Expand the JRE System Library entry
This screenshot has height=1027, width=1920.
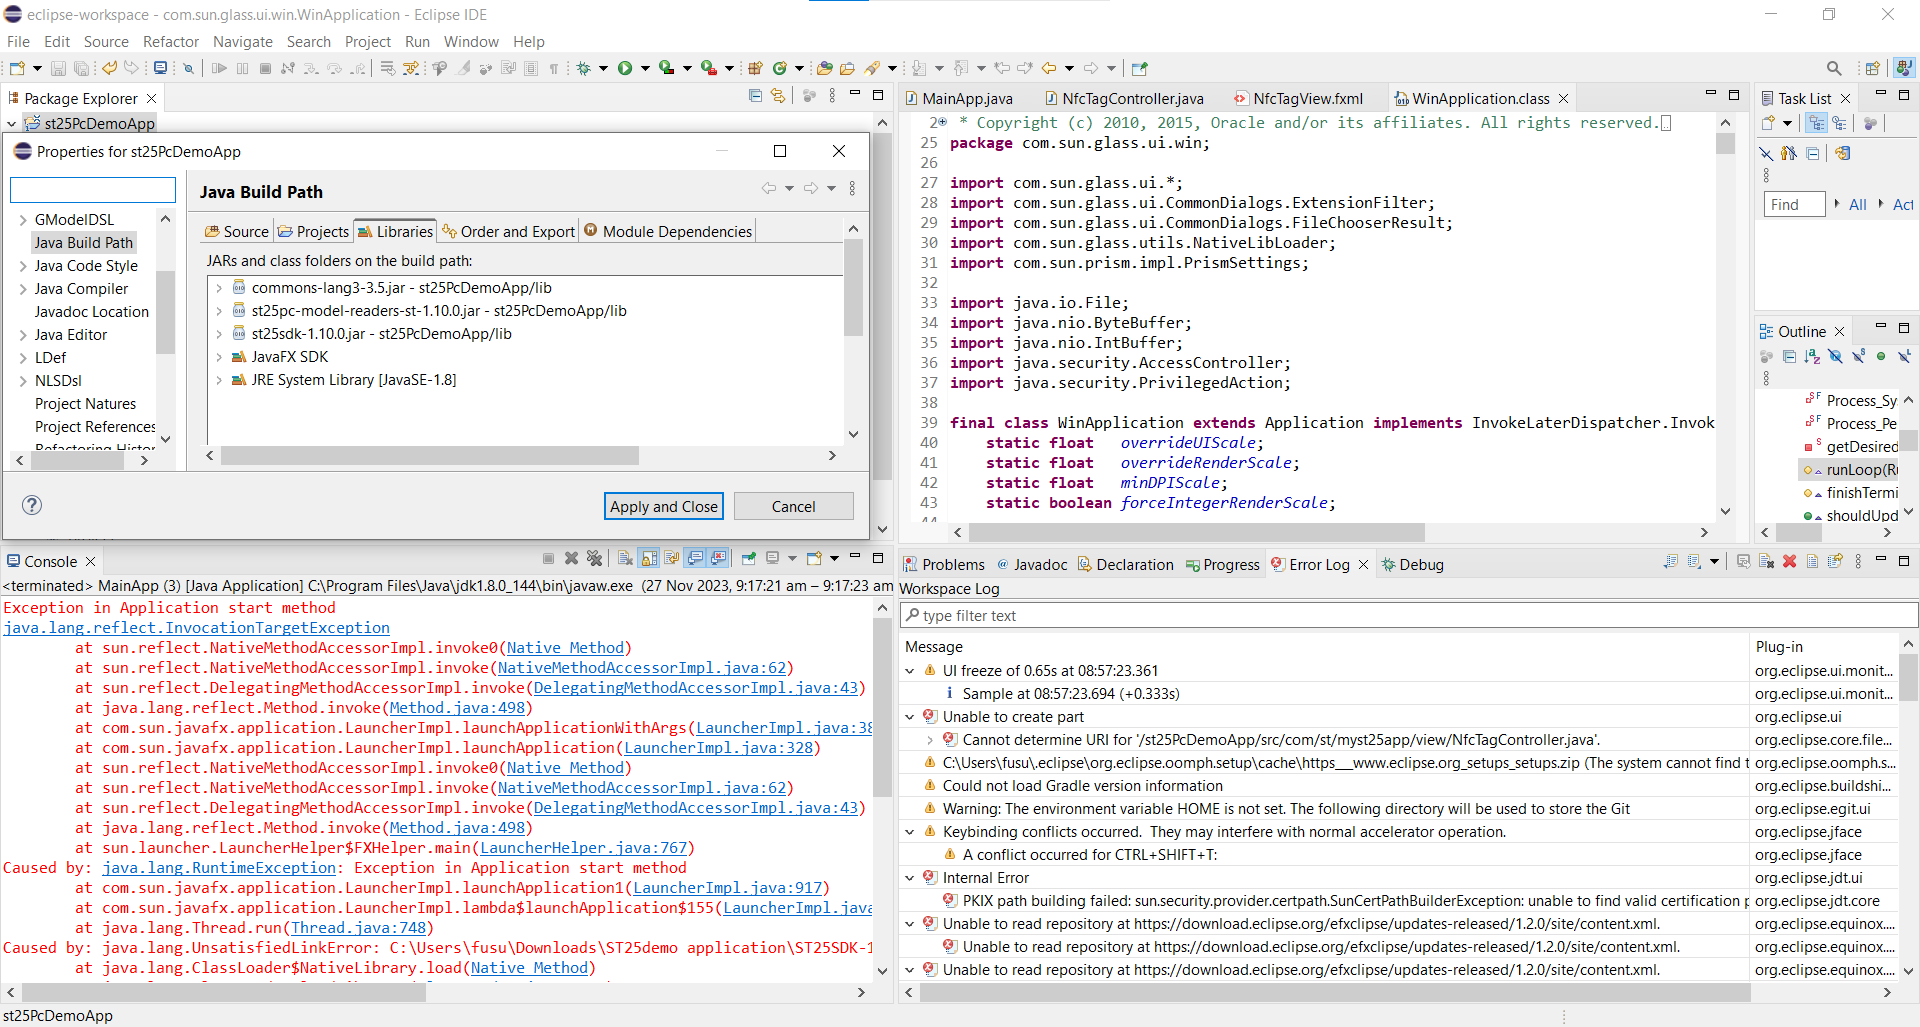pyautogui.click(x=219, y=380)
